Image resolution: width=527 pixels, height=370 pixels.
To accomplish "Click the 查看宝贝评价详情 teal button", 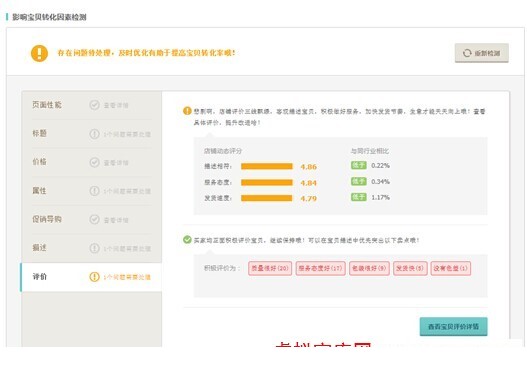I will click(453, 326).
